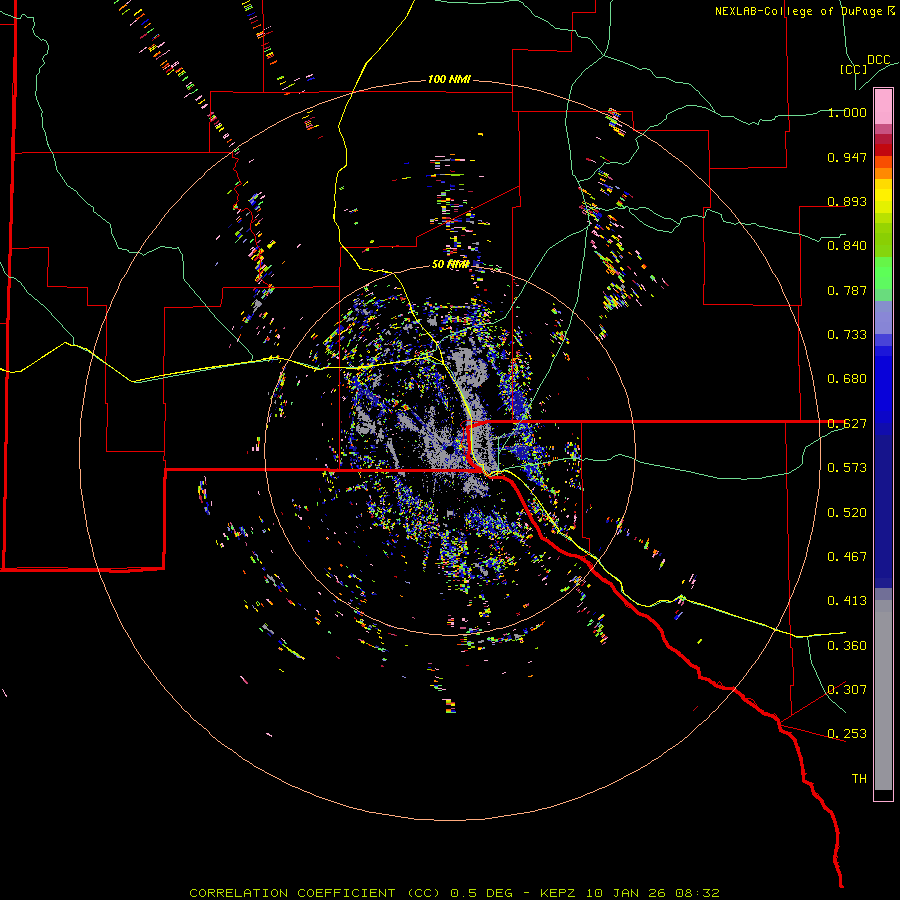
Task: Click the 0.413 color scale value
Action: (847, 601)
